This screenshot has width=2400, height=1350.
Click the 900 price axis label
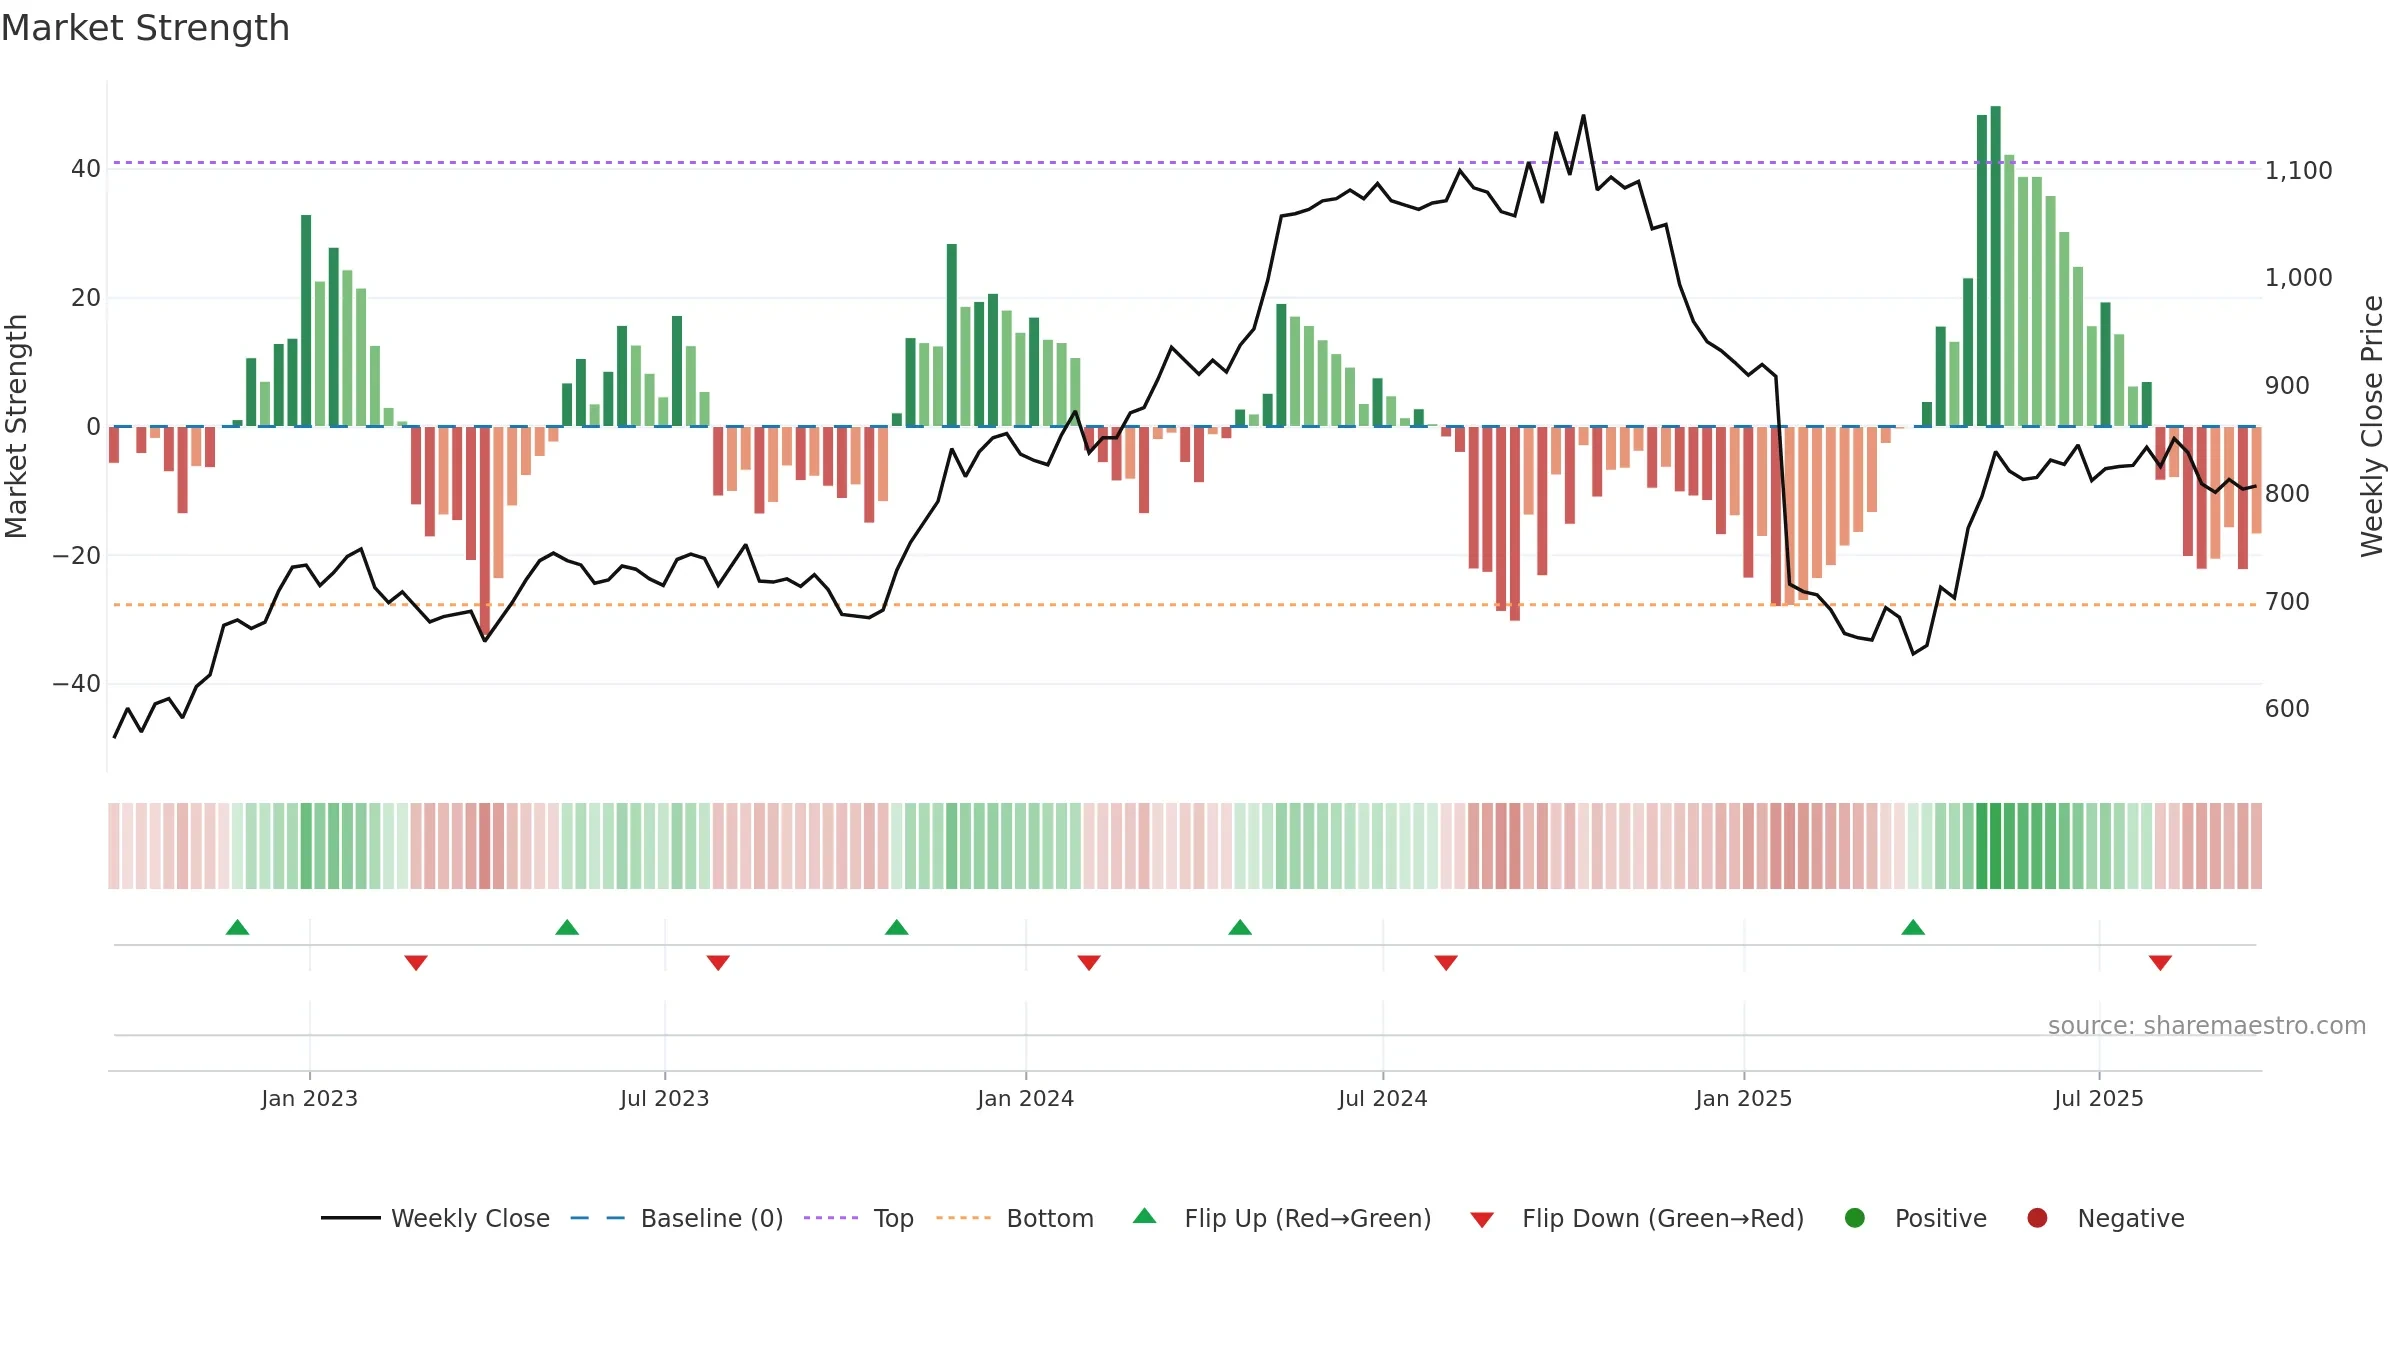[x=2287, y=385]
